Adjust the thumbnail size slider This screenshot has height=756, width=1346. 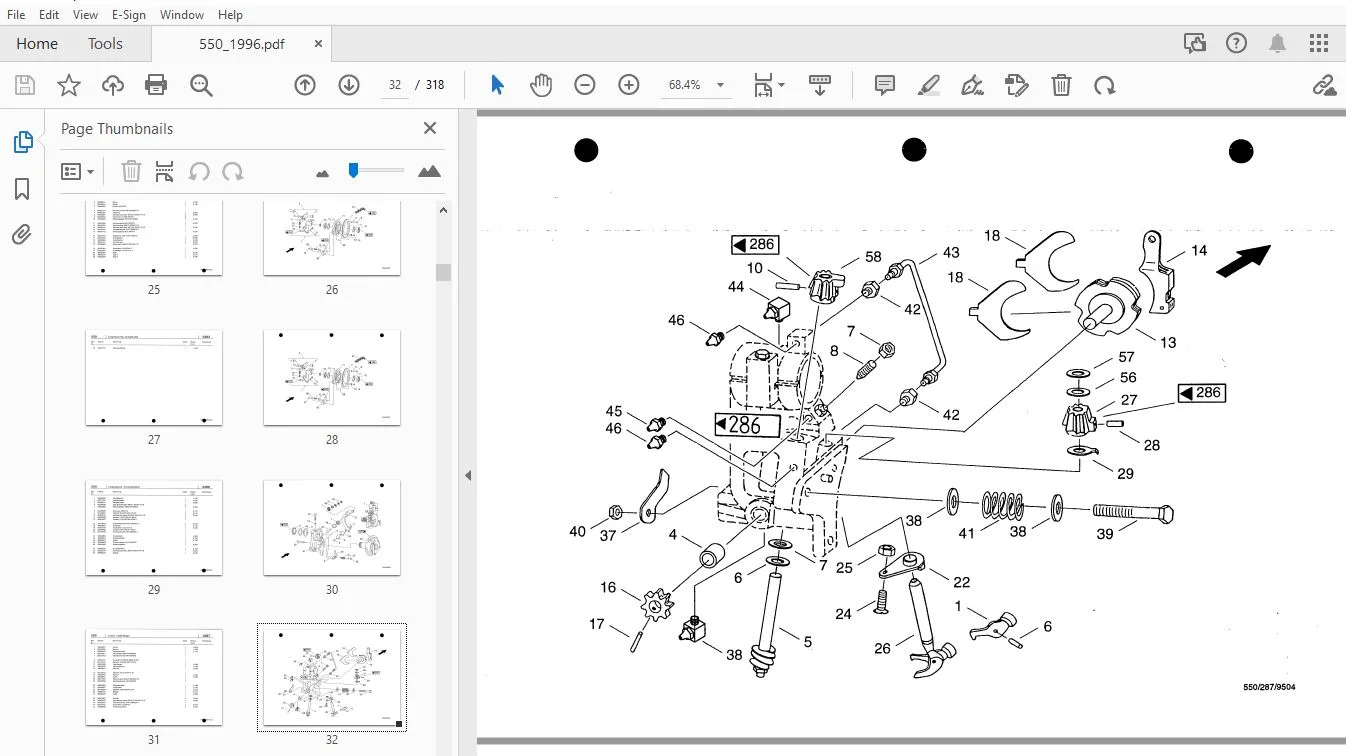pyautogui.click(x=353, y=171)
